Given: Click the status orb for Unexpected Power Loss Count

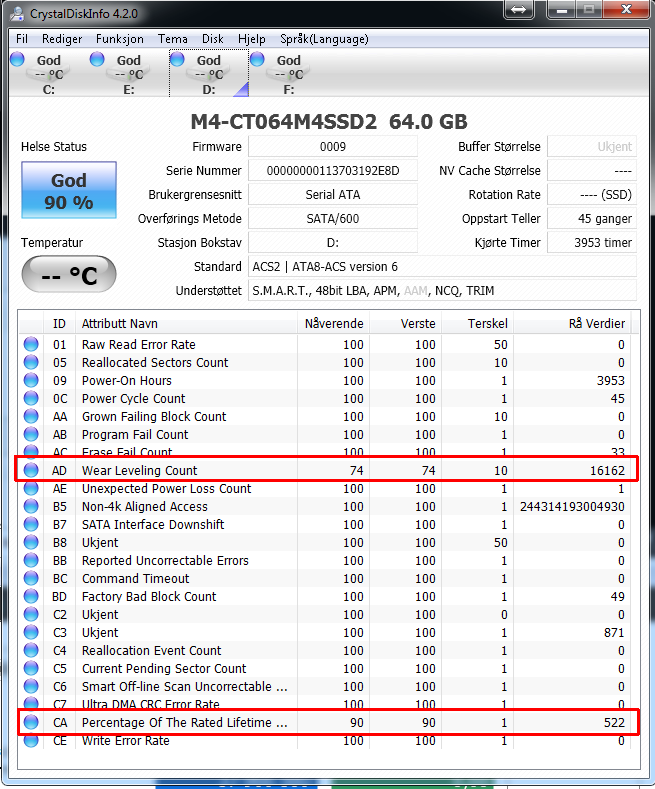Looking at the screenshot, I should coord(31,488).
